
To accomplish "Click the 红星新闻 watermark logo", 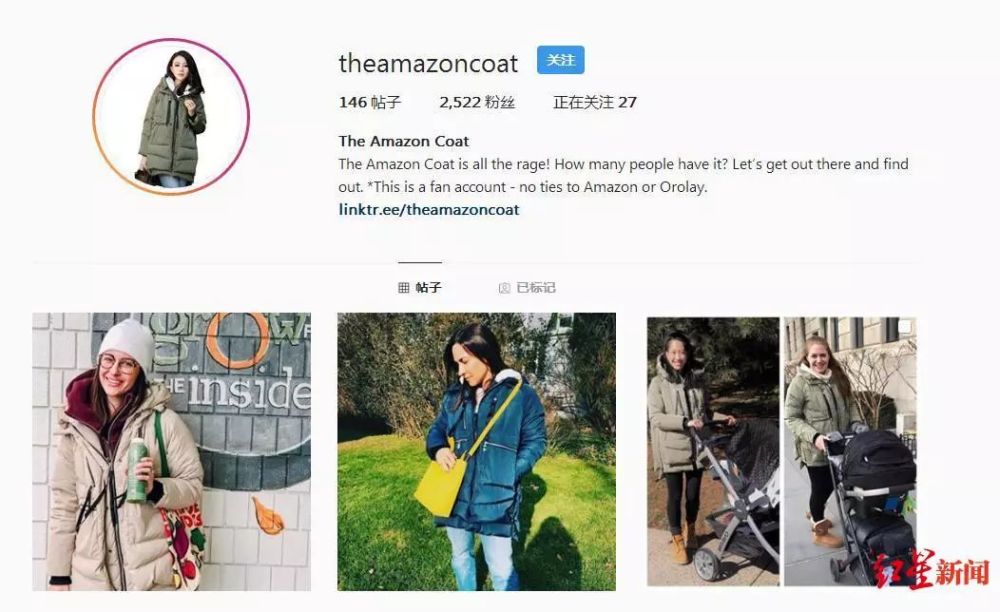I will tap(930, 569).
